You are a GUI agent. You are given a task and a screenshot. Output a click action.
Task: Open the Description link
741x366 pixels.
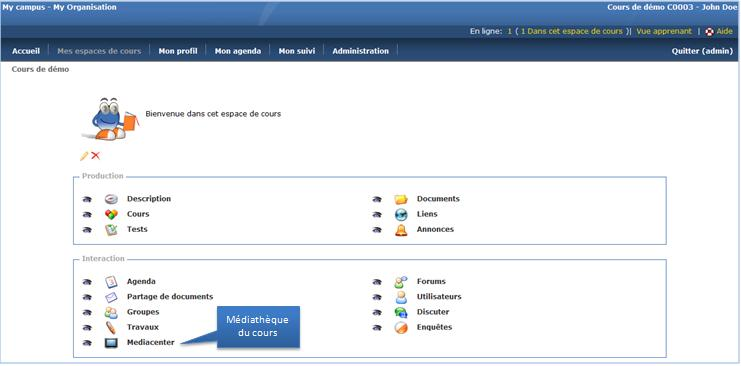coord(149,199)
